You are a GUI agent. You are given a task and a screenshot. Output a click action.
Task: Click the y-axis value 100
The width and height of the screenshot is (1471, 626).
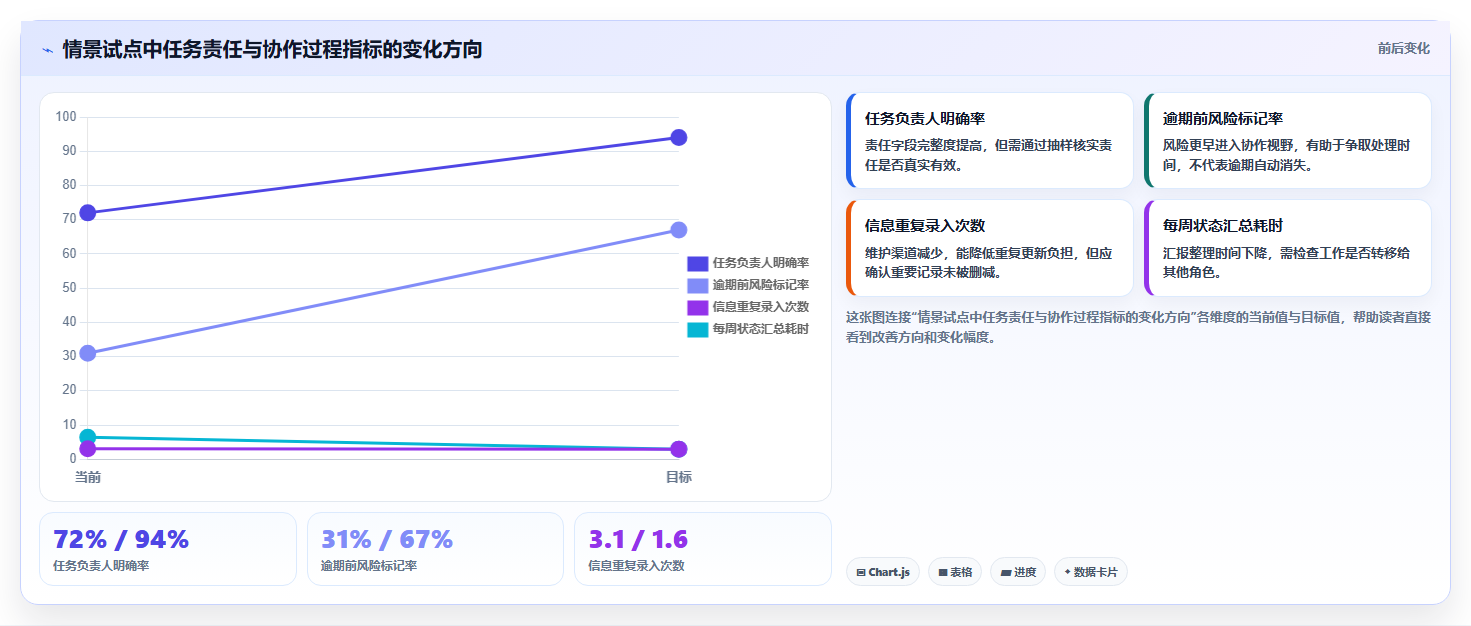[x=66, y=117]
